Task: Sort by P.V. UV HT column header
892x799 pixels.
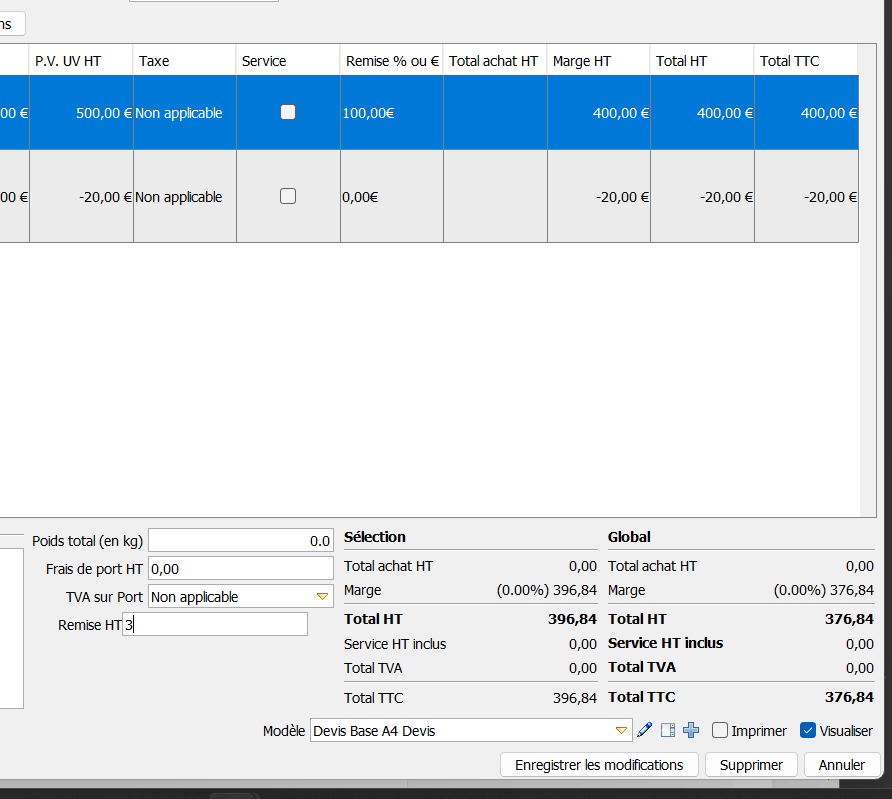Action: click(81, 60)
